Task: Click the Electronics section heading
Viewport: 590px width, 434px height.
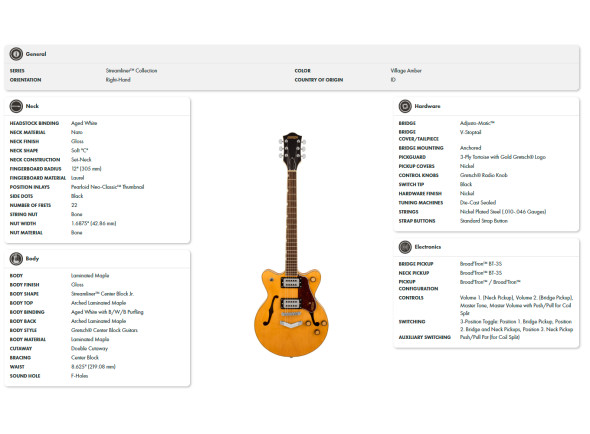Action: click(428, 247)
